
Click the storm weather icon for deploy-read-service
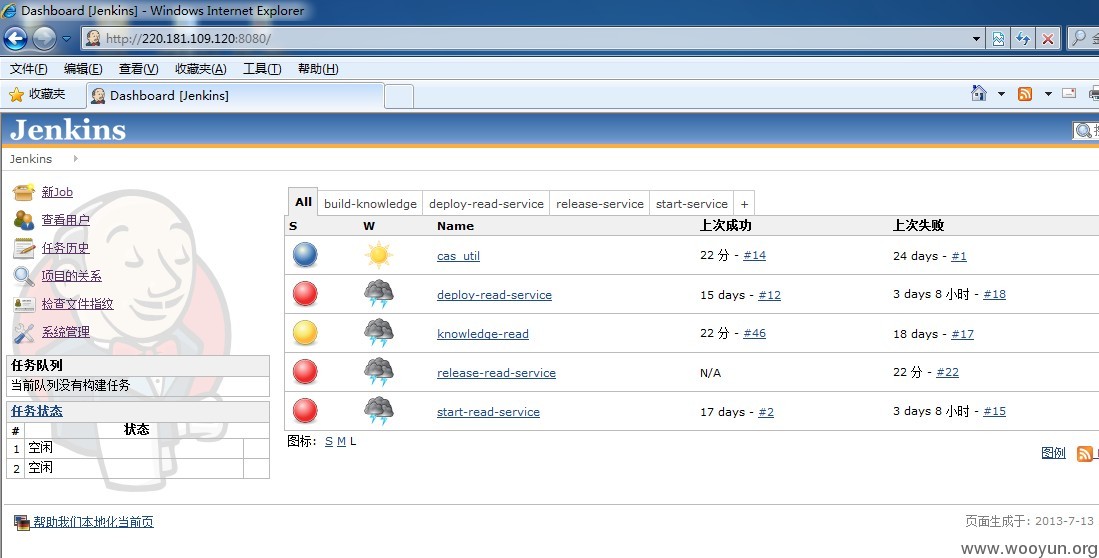pos(378,294)
